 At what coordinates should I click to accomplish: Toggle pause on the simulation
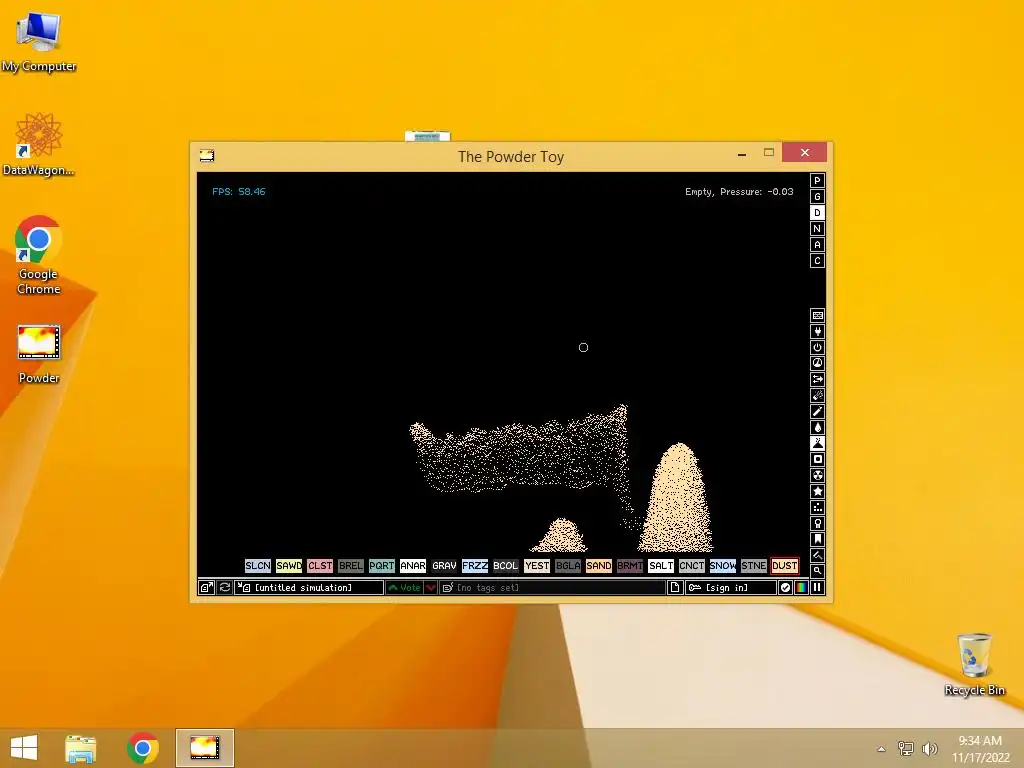[817, 588]
